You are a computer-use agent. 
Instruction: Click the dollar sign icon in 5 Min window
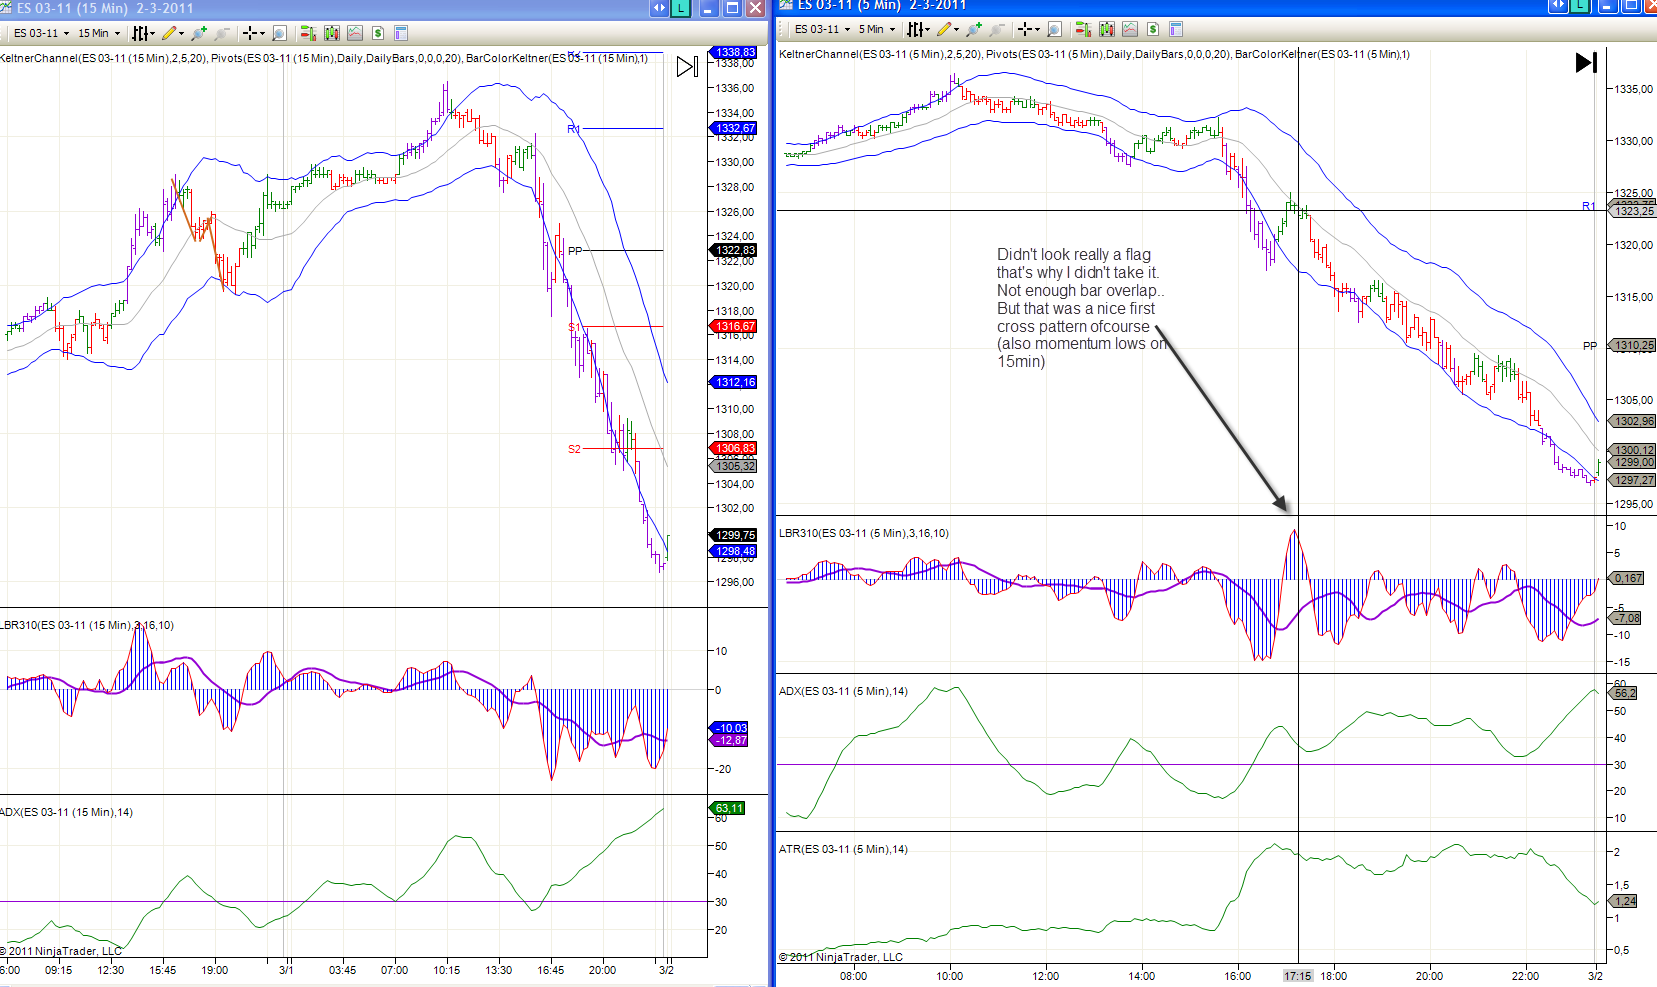1153,29
